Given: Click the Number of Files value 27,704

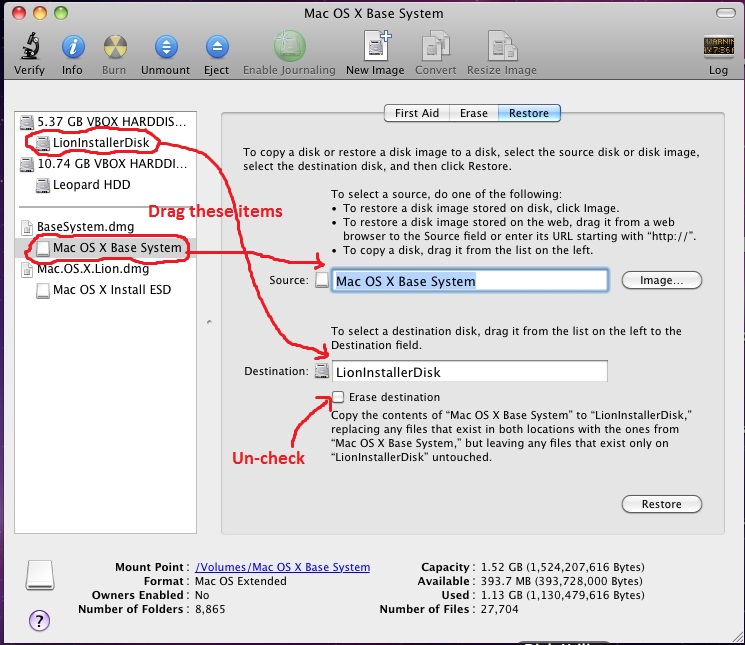Looking at the screenshot, I should [x=499, y=609].
